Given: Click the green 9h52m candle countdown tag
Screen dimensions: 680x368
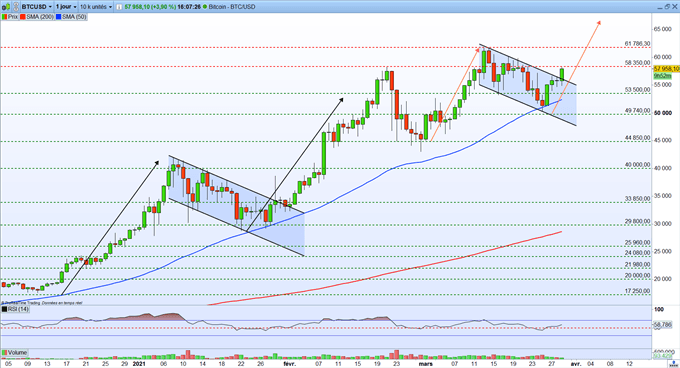Looking at the screenshot, I should pyautogui.click(x=663, y=75).
